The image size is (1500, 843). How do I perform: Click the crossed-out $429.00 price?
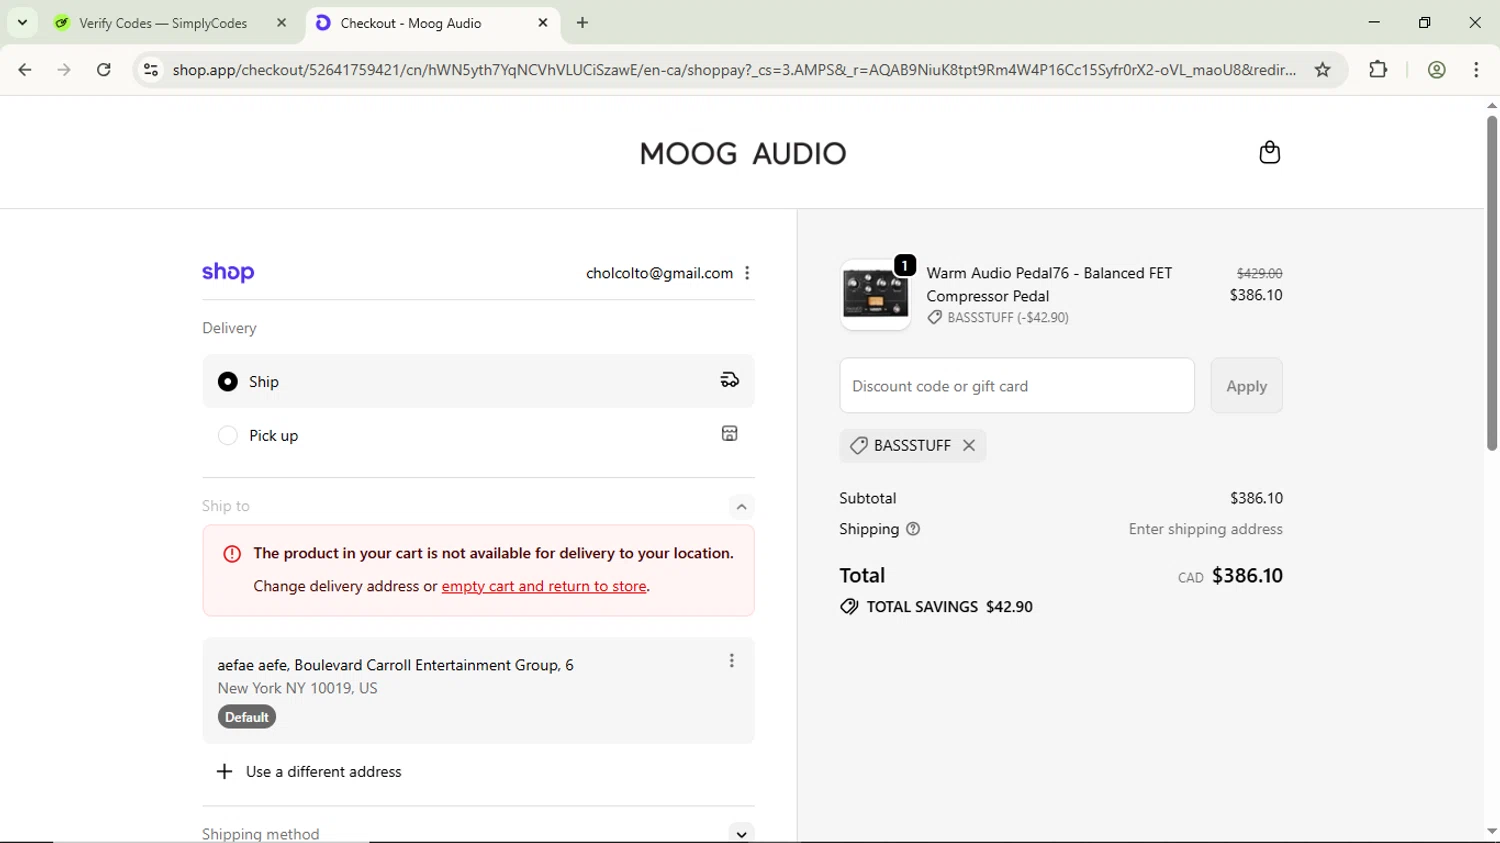click(x=1259, y=273)
